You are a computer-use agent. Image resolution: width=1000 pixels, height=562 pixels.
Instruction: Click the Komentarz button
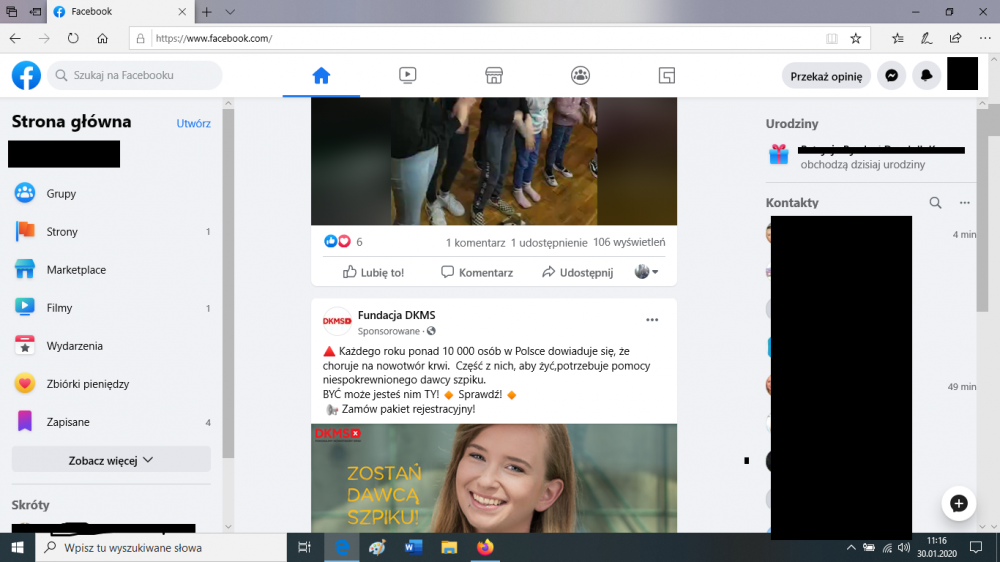477,272
